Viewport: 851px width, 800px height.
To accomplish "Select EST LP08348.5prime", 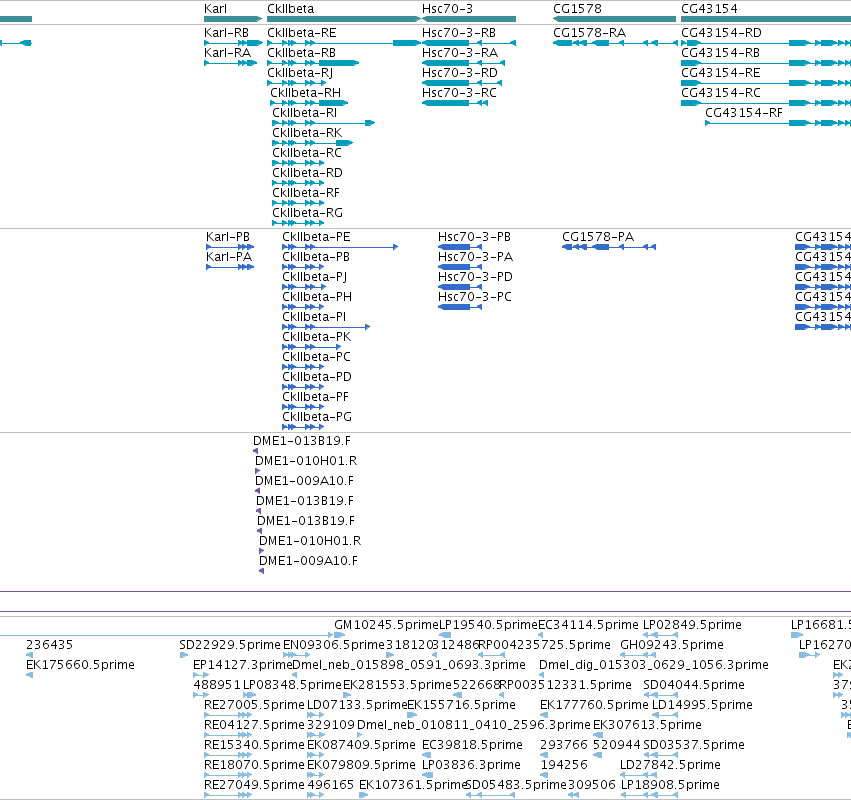I will click(x=293, y=685).
